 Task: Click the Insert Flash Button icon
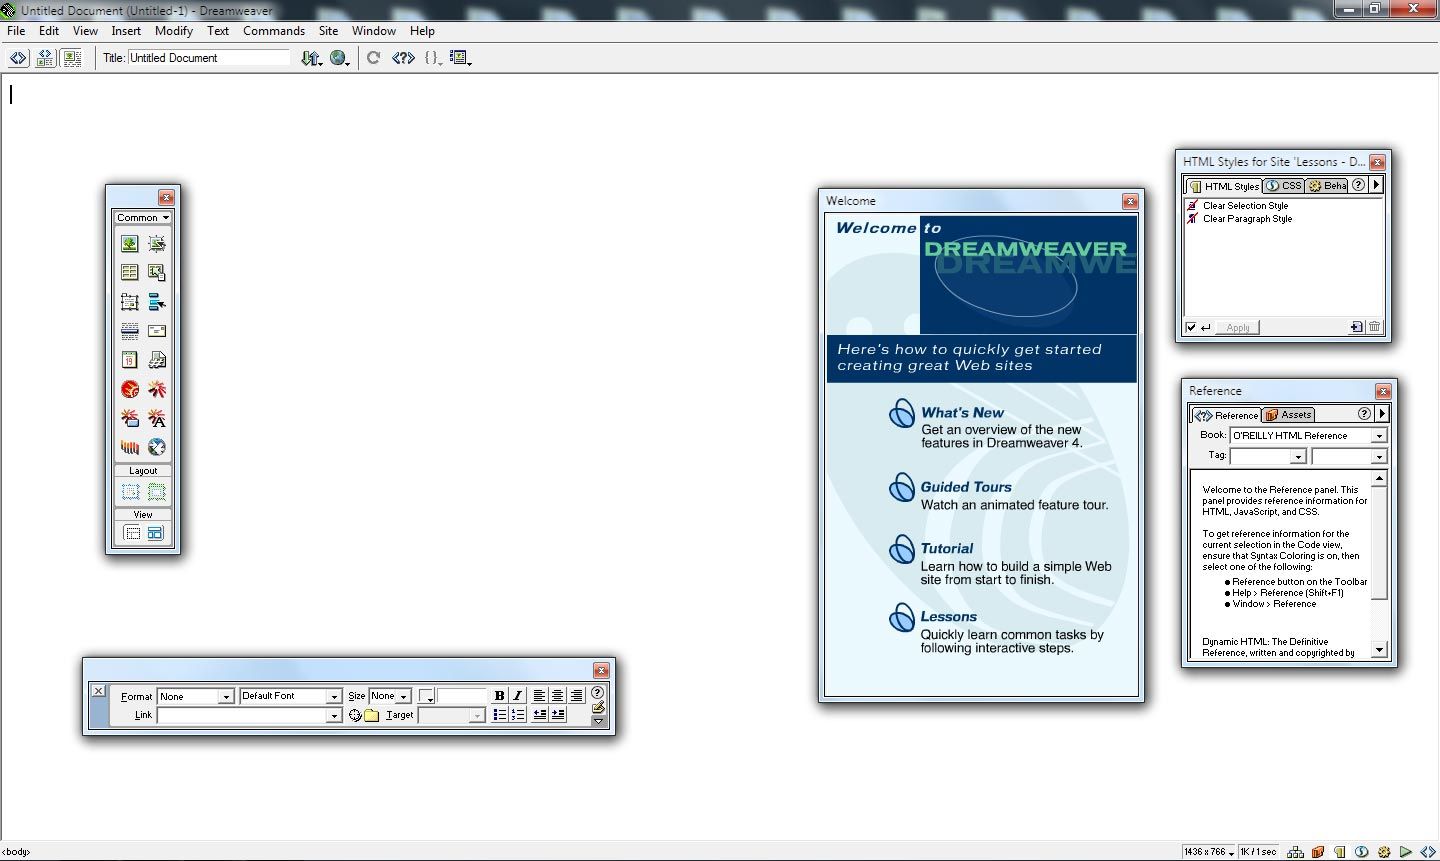coord(130,417)
